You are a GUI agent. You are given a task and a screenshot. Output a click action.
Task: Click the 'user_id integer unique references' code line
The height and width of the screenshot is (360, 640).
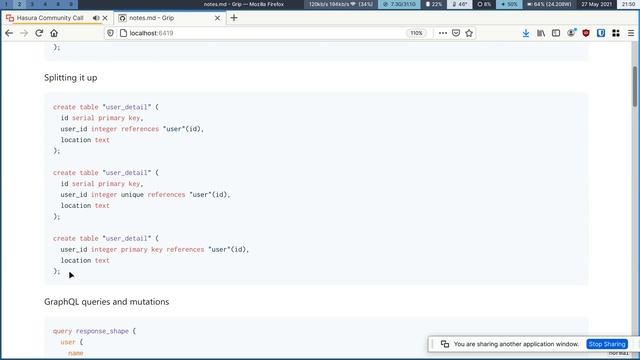[x=145, y=195]
